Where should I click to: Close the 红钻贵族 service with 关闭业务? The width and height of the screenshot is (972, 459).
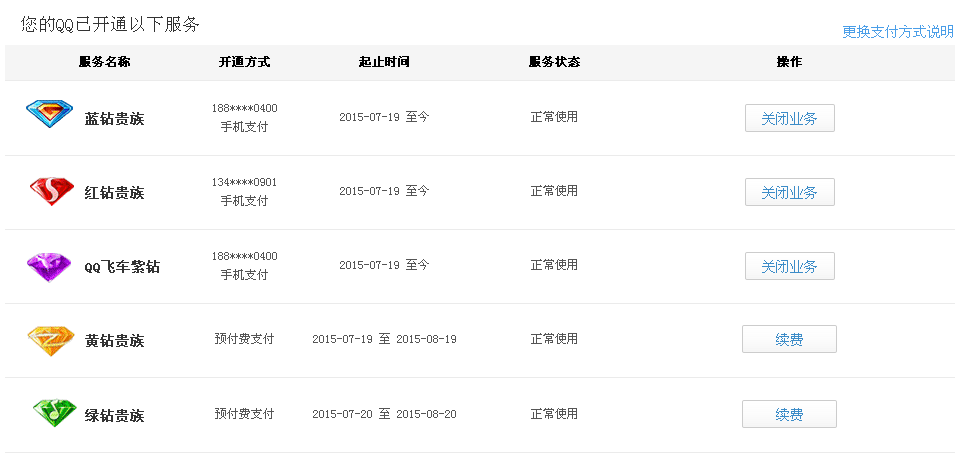790,192
